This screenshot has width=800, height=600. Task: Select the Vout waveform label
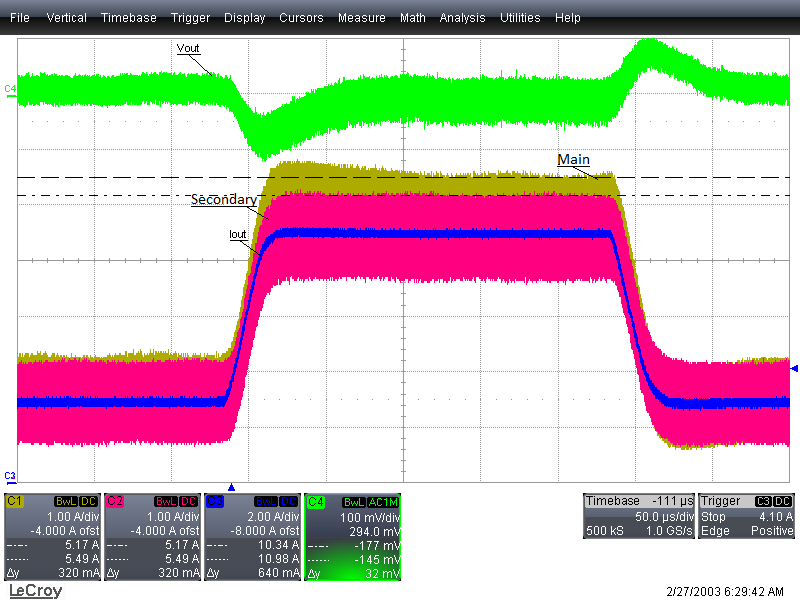(x=188, y=48)
